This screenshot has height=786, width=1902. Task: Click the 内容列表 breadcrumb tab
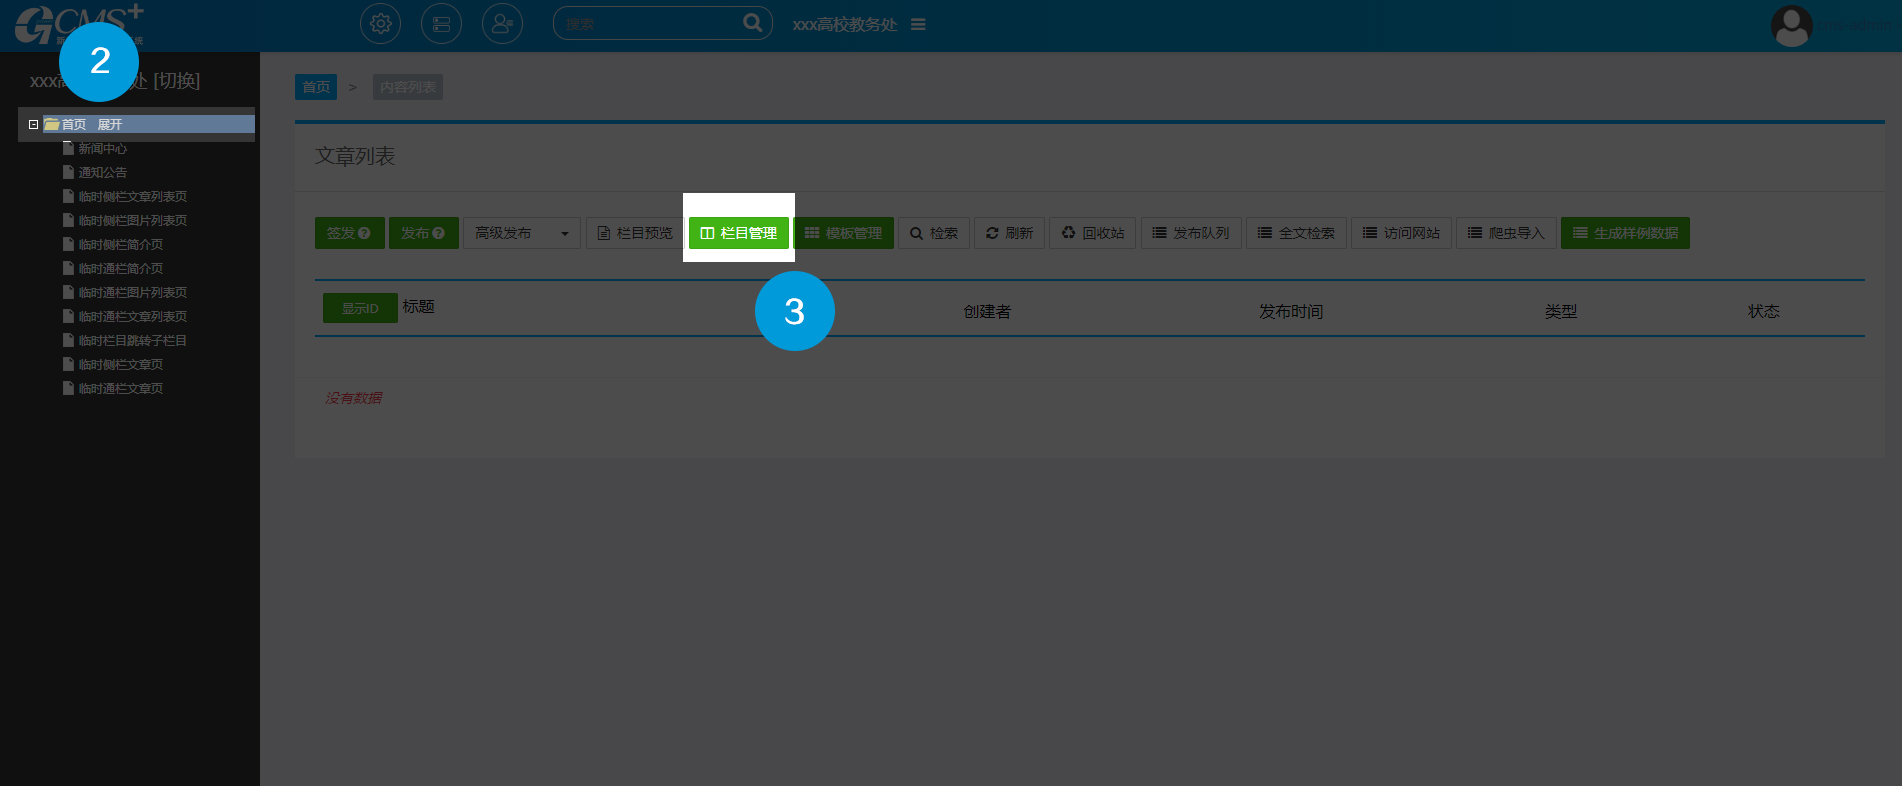[408, 87]
